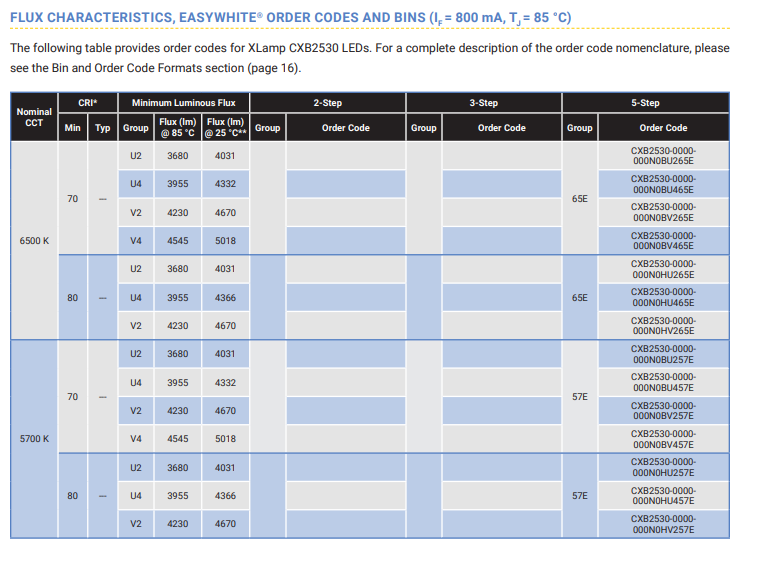Click order code CXB2530-0000-000N0HV265E
This screenshot has height=572, width=762.
point(663,326)
